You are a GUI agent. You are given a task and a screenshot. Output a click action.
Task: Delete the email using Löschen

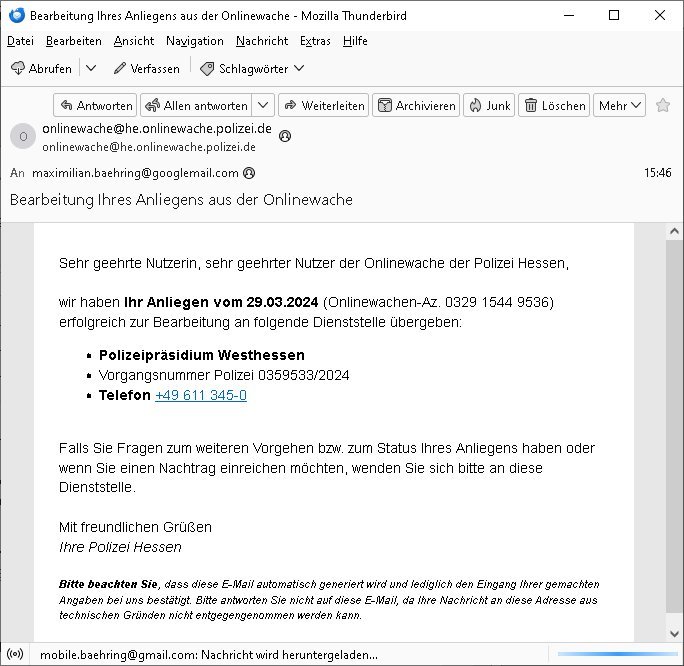554,106
